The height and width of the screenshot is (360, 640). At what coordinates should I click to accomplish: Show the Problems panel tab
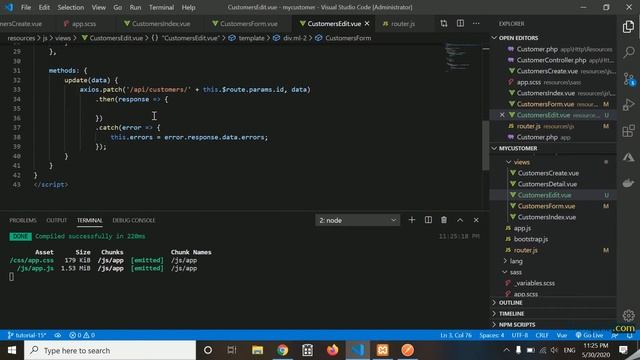(x=23, y=220)
